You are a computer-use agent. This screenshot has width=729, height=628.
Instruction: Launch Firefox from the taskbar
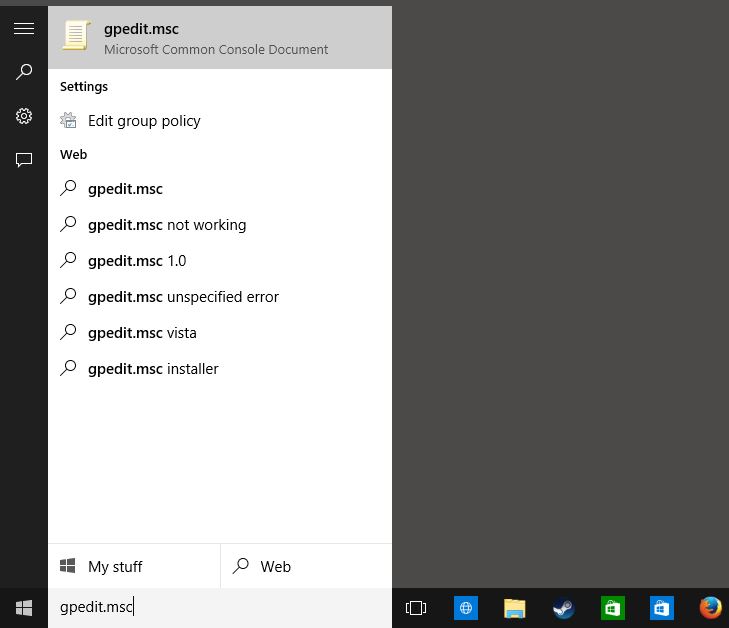[x=710, y=608]
